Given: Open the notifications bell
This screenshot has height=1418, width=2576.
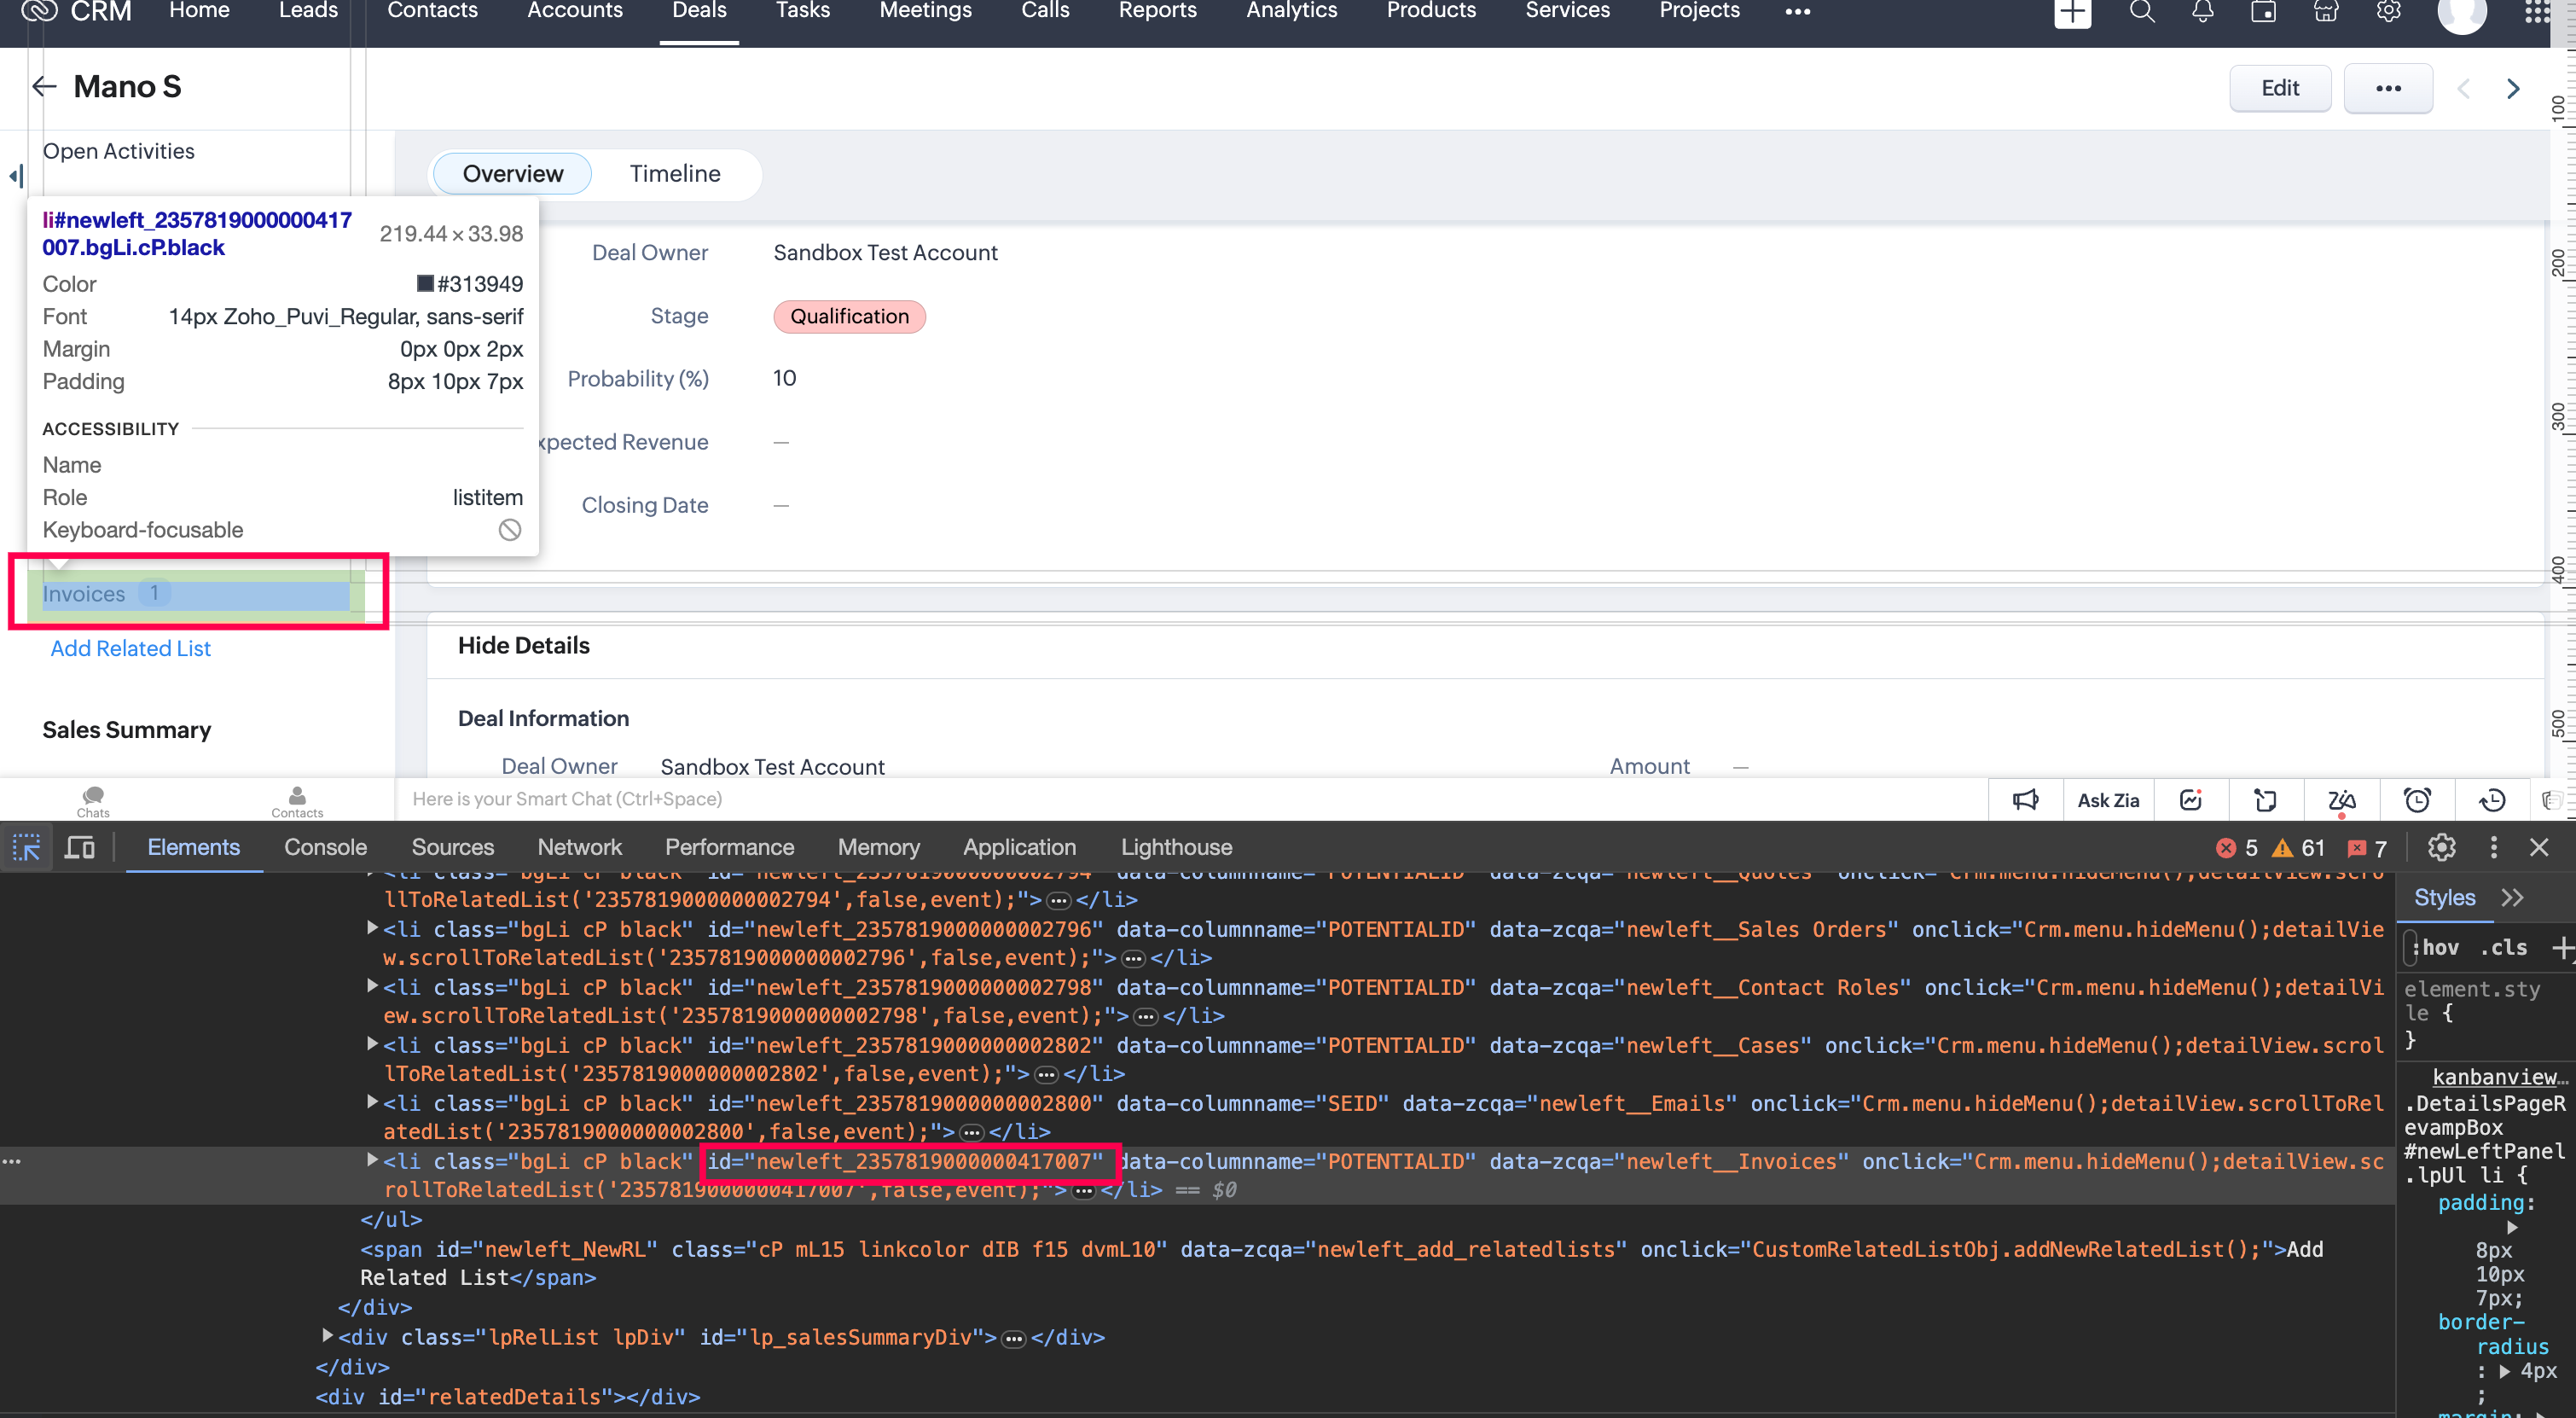Looking at the screenshot, I should 2203,12.
